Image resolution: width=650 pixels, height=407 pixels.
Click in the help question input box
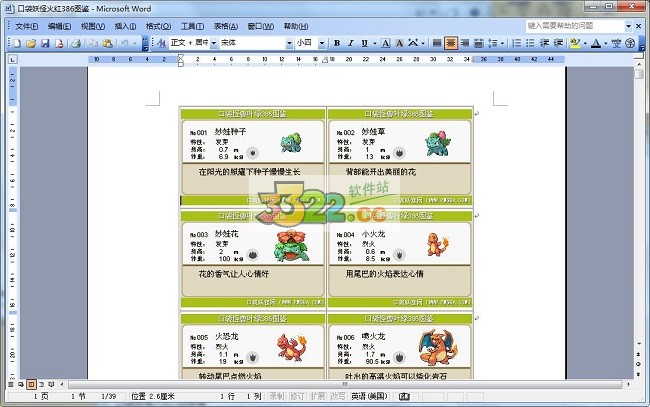pos(575,26)
